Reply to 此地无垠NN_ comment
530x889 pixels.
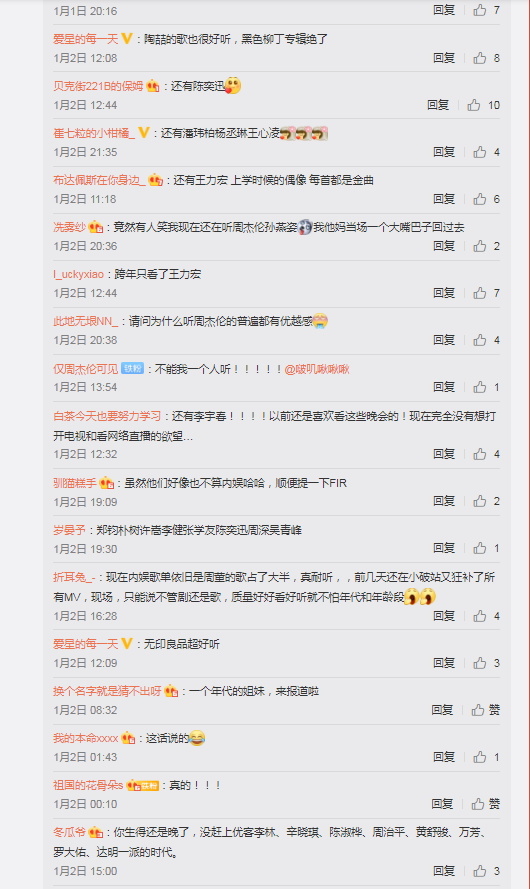point(444,340)
